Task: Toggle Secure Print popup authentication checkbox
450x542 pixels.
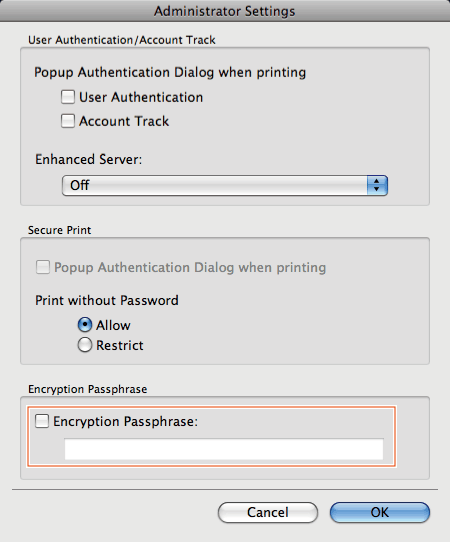Action: pyautogui.click(x=43, y=267)
